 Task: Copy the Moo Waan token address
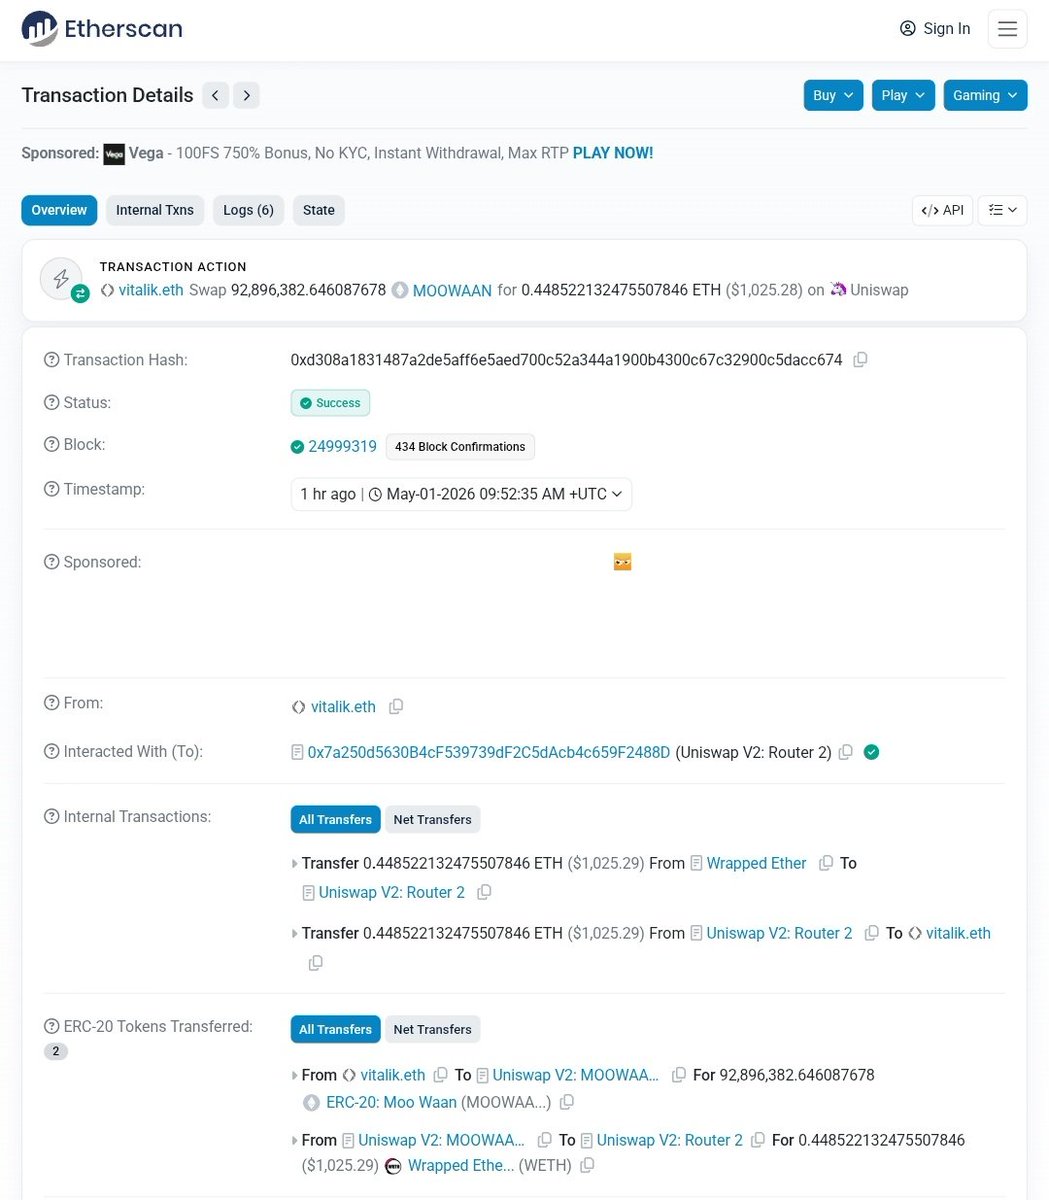coord(567,1102)
